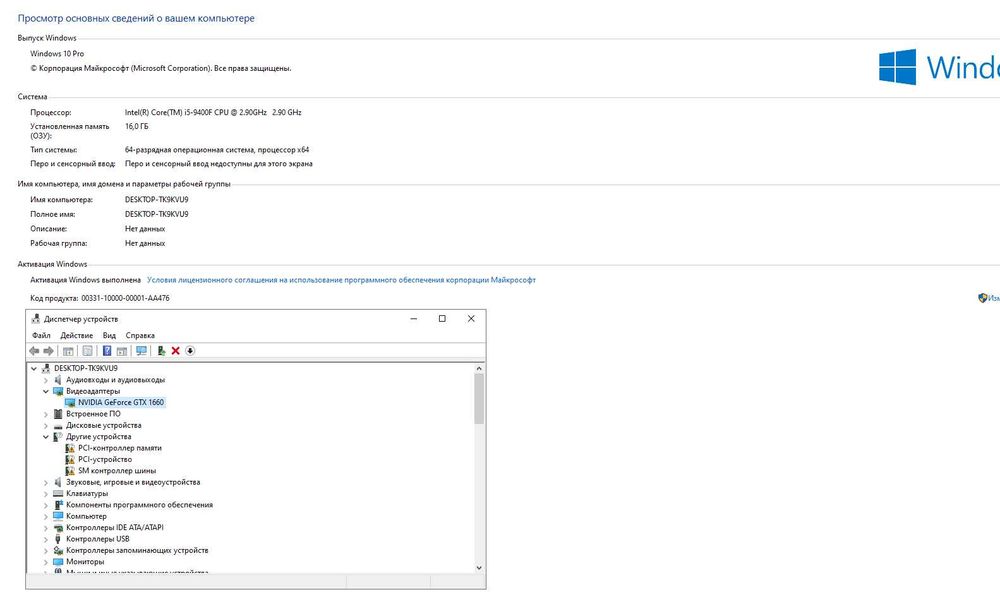Expand Контроллеры запоминающих устройств

click(x=45, y=551)
